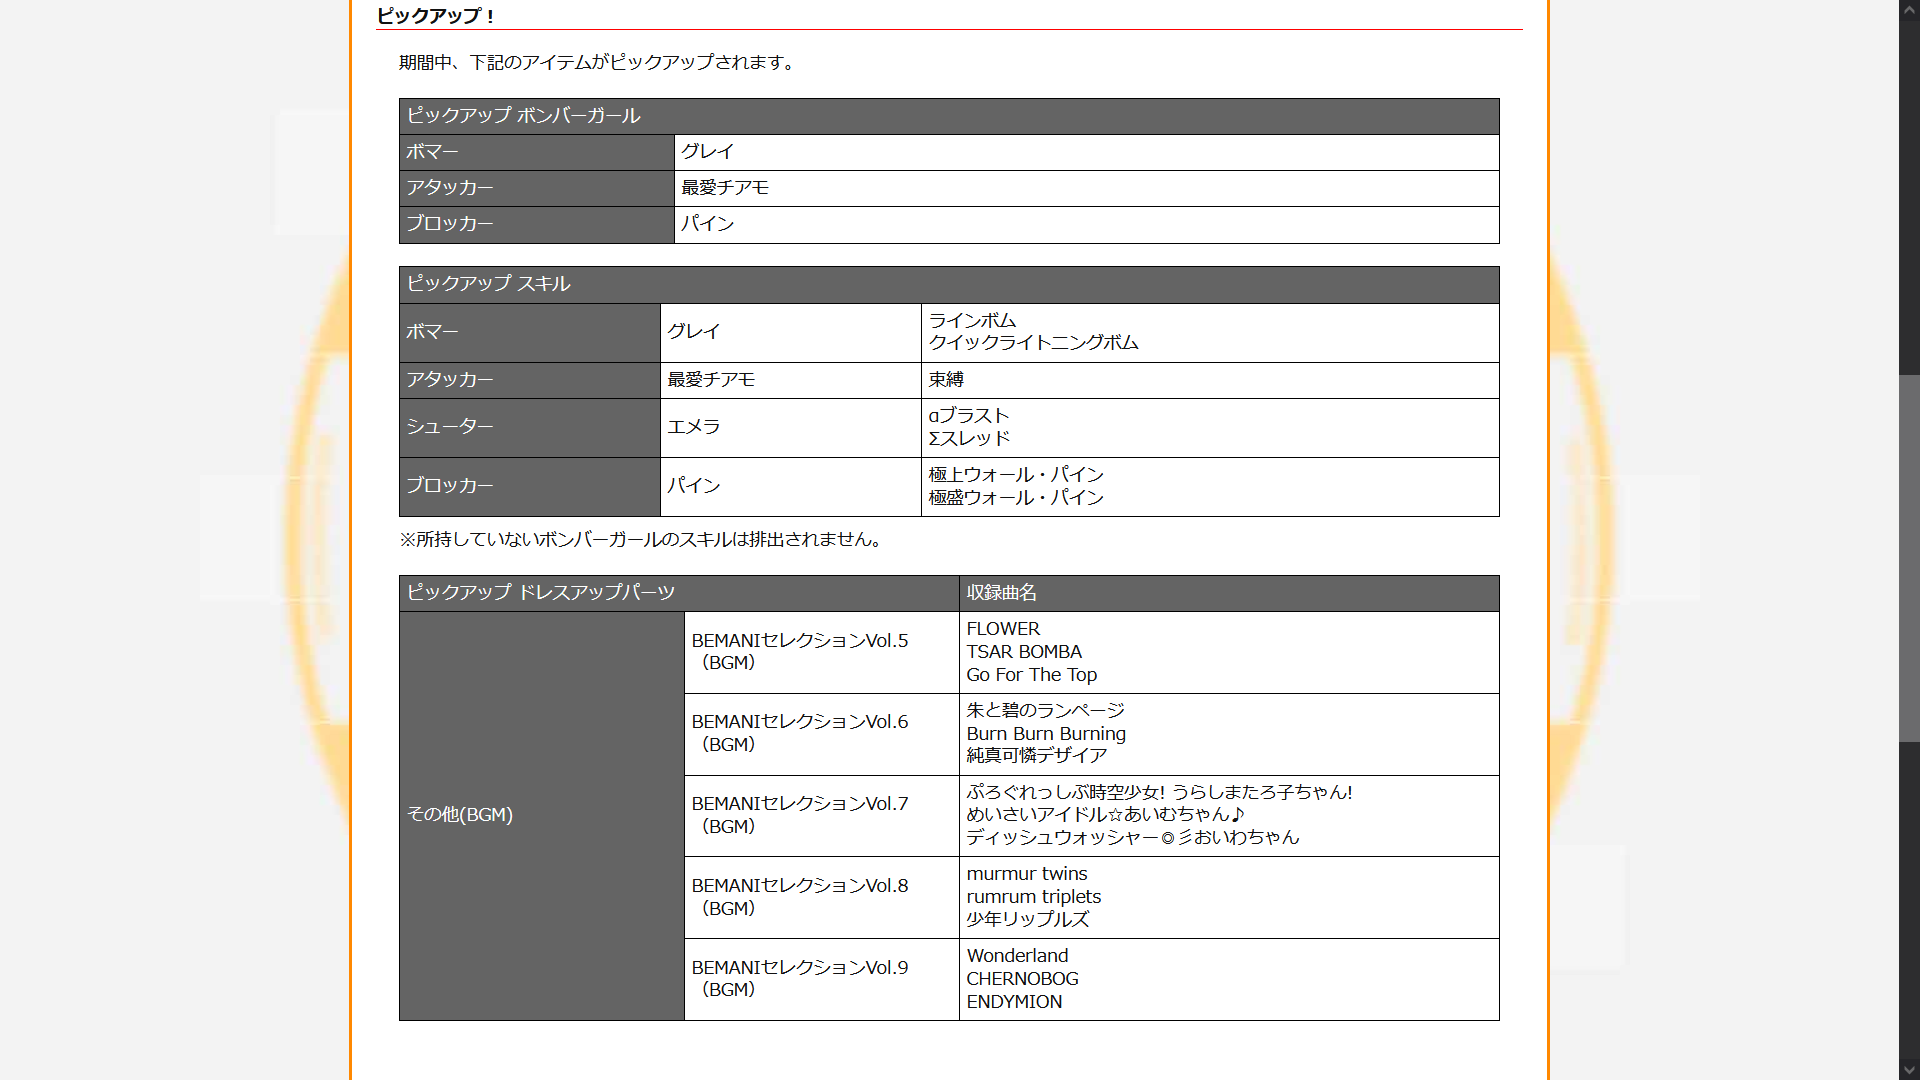Click the 極盛ウォール・パイン skill text
The image size is (1920, 1080).
[1016, 498]
